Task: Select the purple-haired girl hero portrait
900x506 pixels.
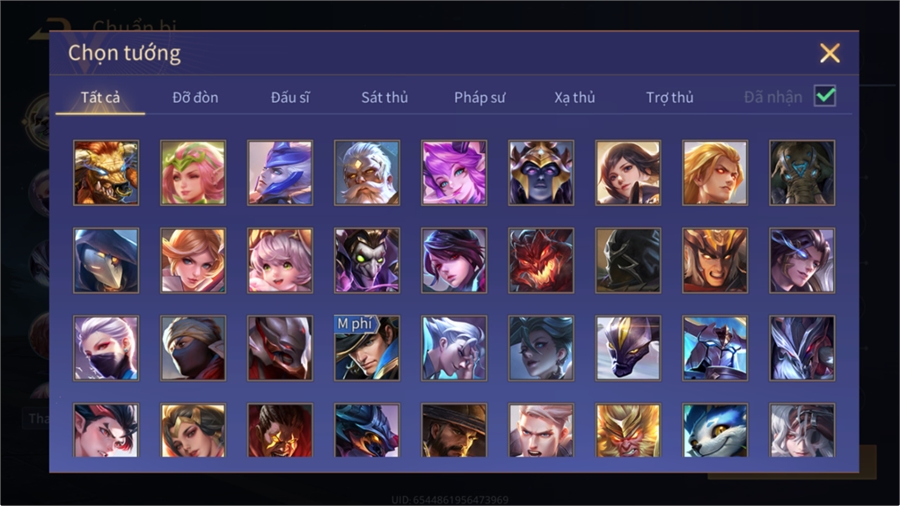Action: point(454,173)
